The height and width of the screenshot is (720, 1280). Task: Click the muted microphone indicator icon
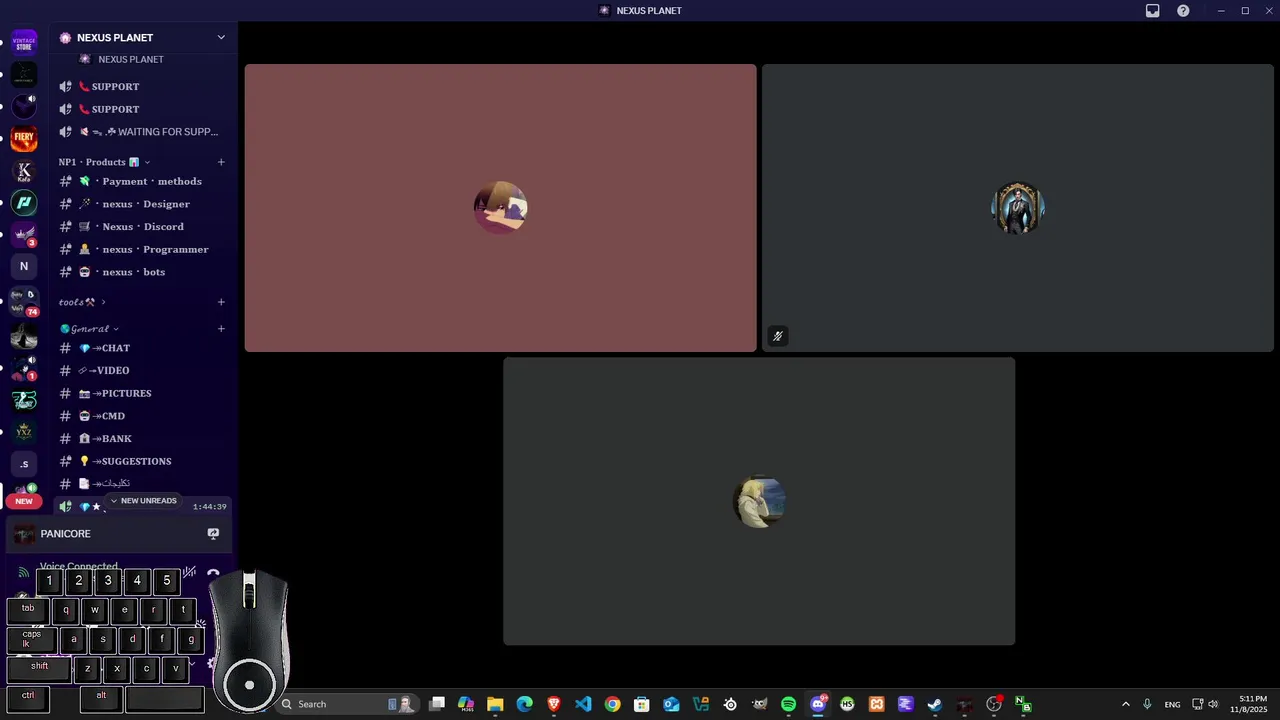(777, 336)
